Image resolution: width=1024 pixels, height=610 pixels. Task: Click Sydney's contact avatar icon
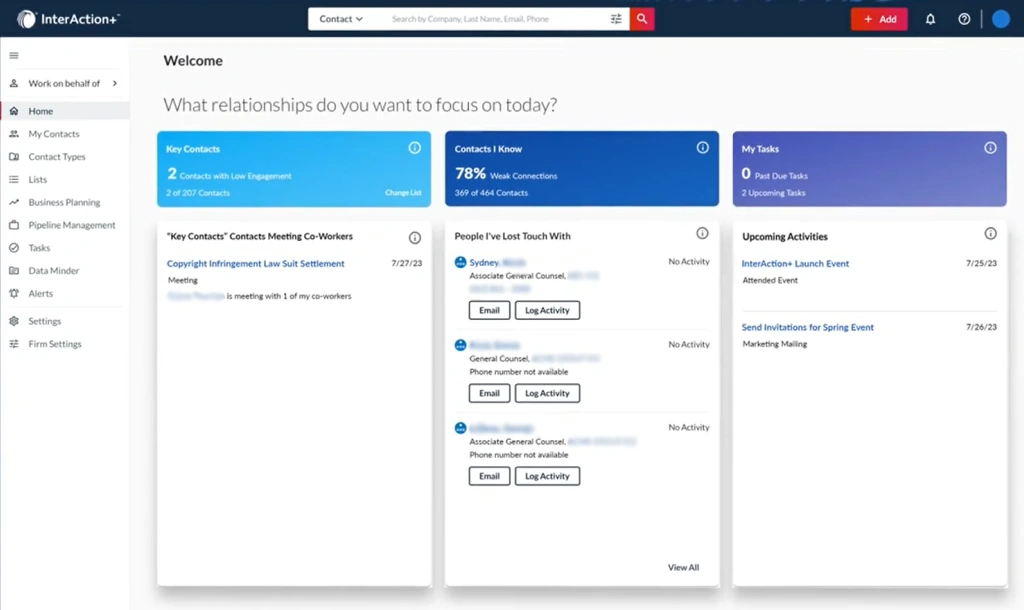click(460, 262)
